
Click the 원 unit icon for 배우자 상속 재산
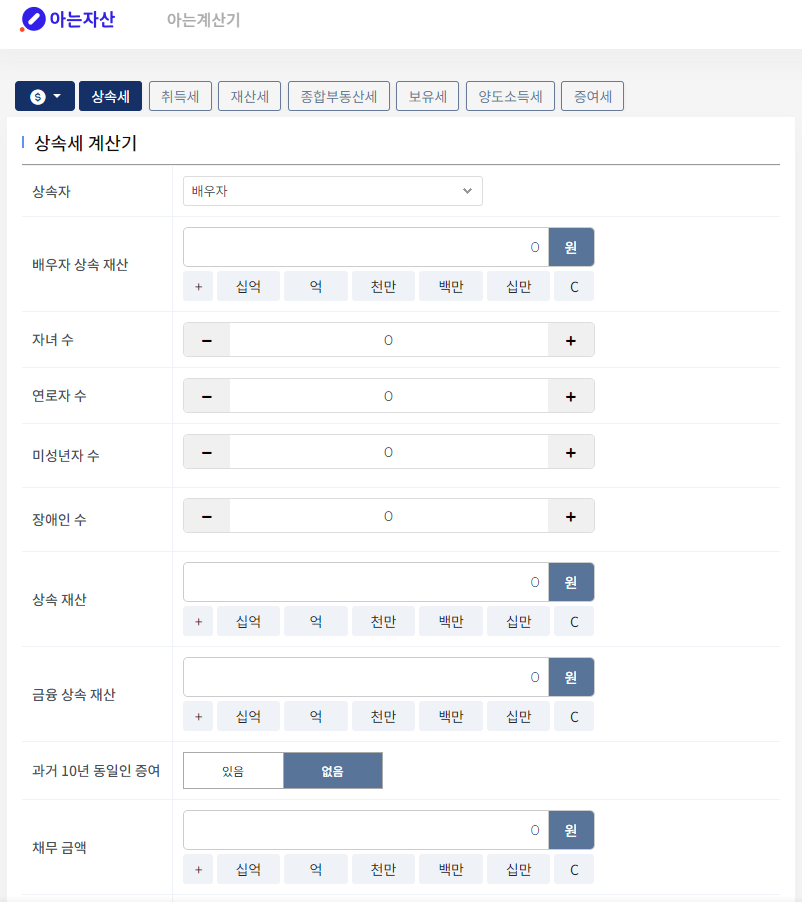571,247
